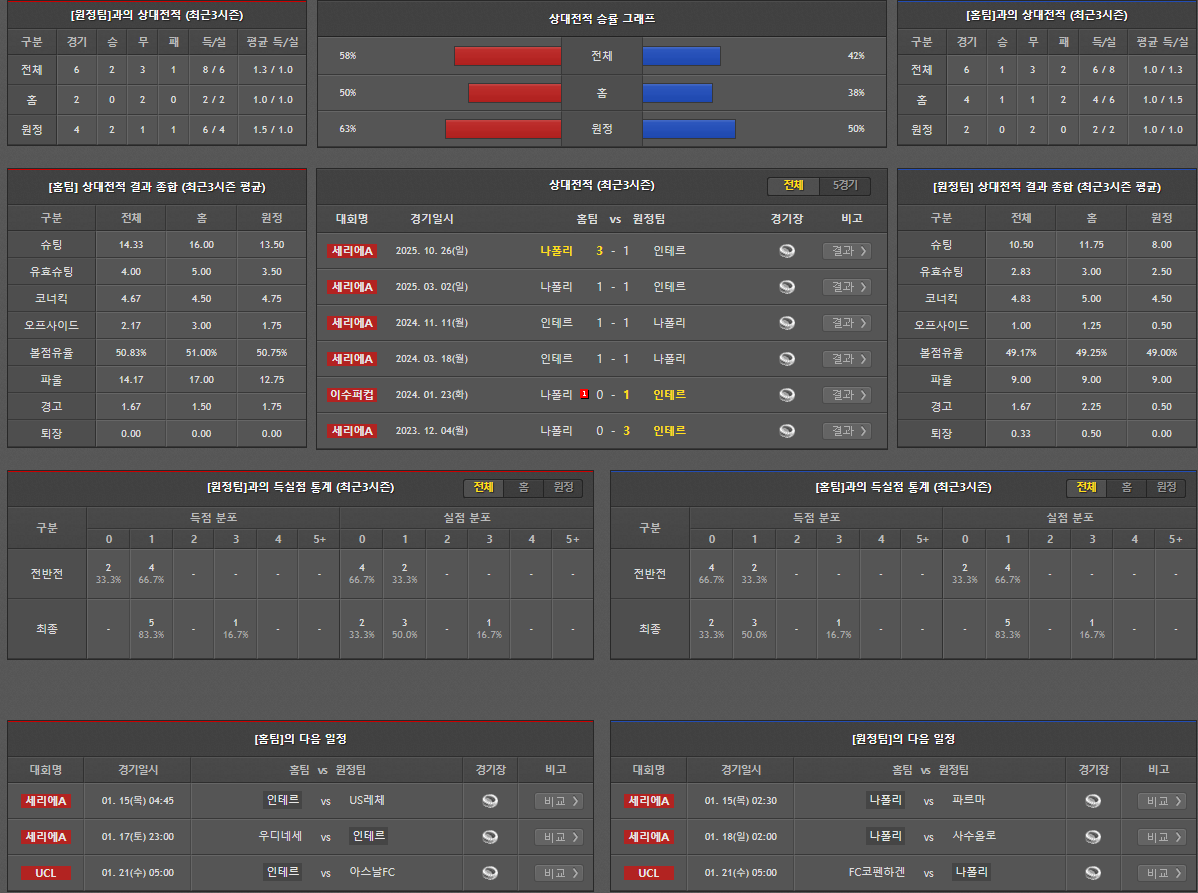The image size is (1198, 893).
Task: Select 홈 filter in left goal stats panel
Action: 523,488
